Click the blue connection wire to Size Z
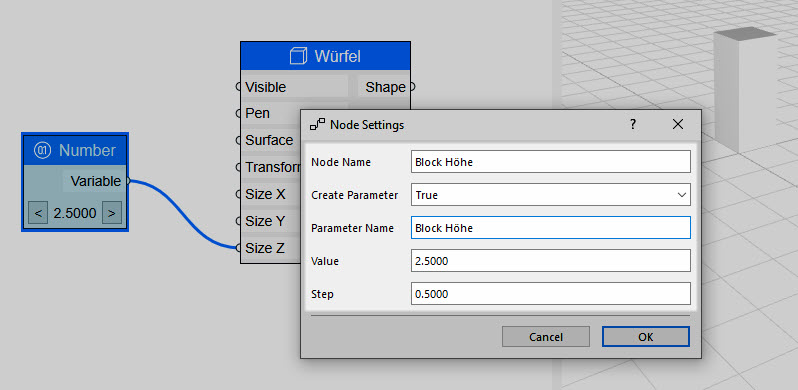This screenshot has height=390, width=798. [183, 214]
